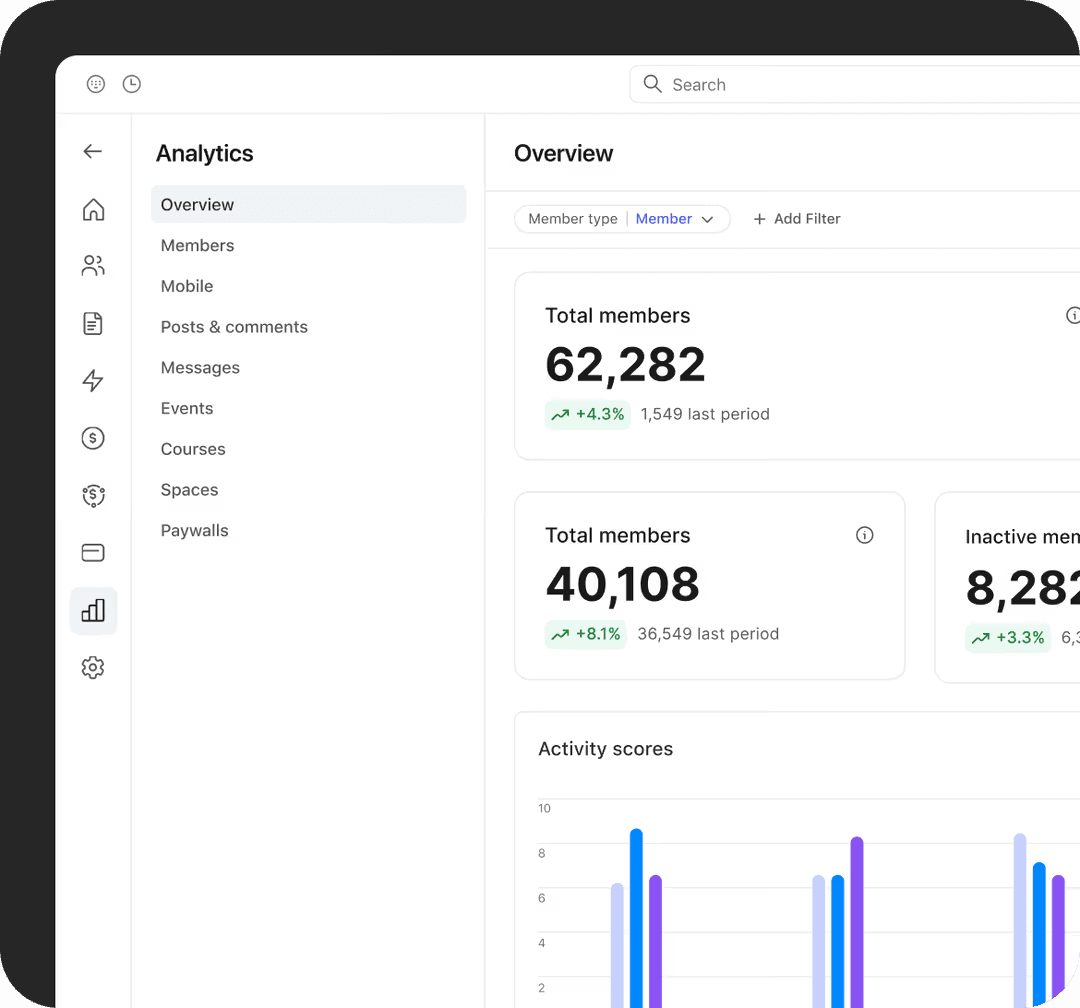Viewport: 1080px width, 1008px height.
Task: Expand the Member type filter dropdown
Action: pos(622,219)
